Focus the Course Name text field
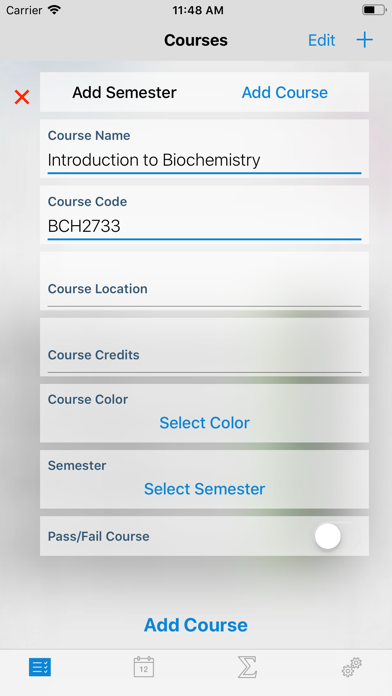The height and width of the screenshot is (696, 392). 204,160
